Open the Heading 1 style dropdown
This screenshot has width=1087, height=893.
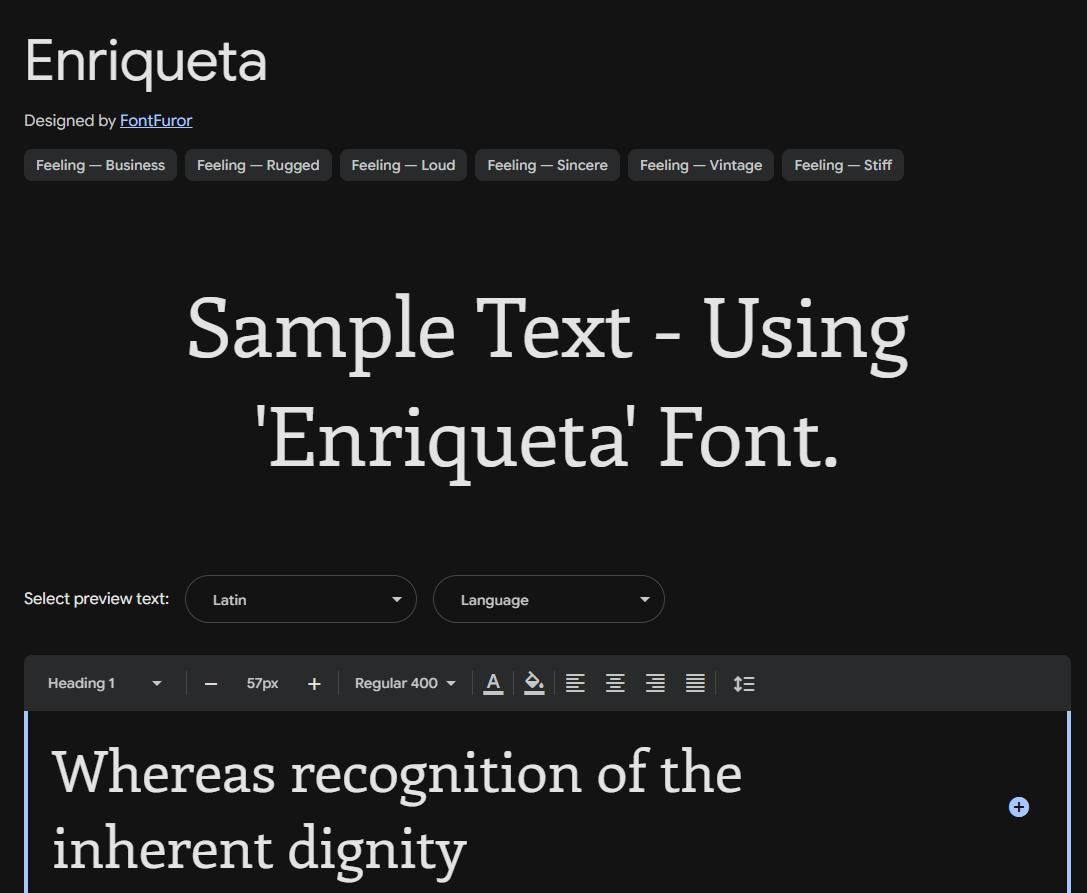point(104,684)
